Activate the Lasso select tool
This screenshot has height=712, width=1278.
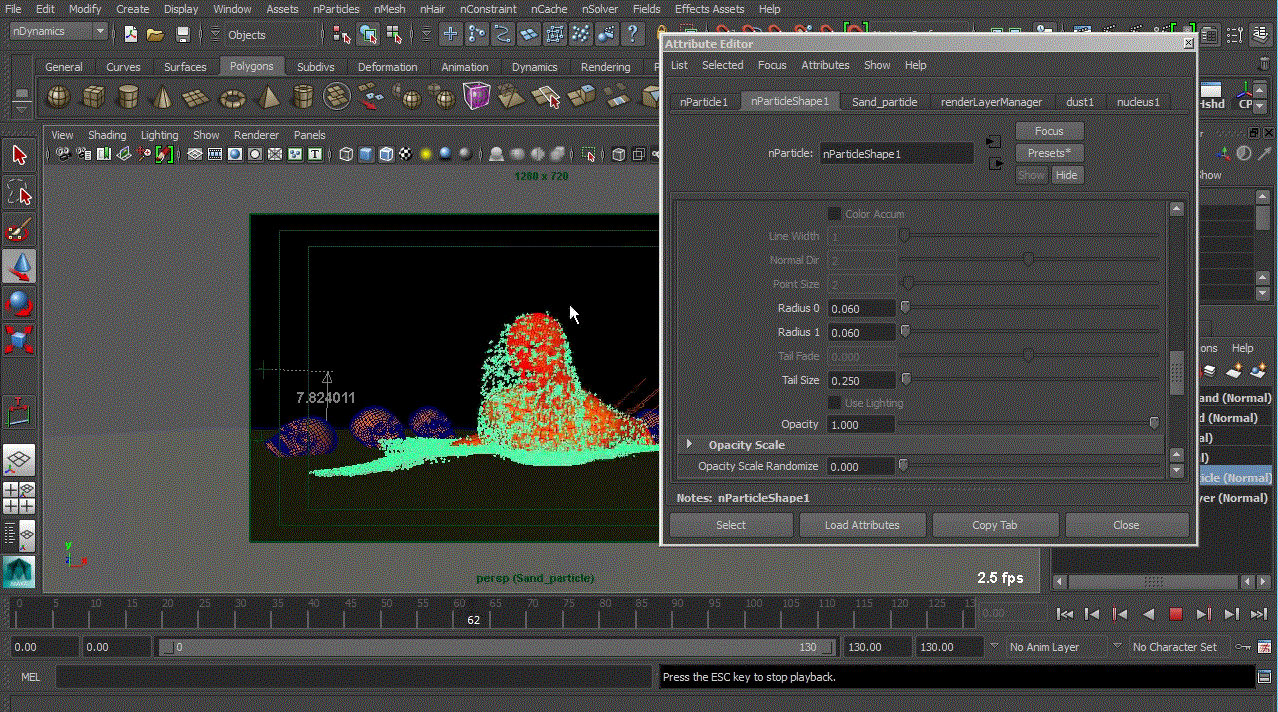coord(19,192)
